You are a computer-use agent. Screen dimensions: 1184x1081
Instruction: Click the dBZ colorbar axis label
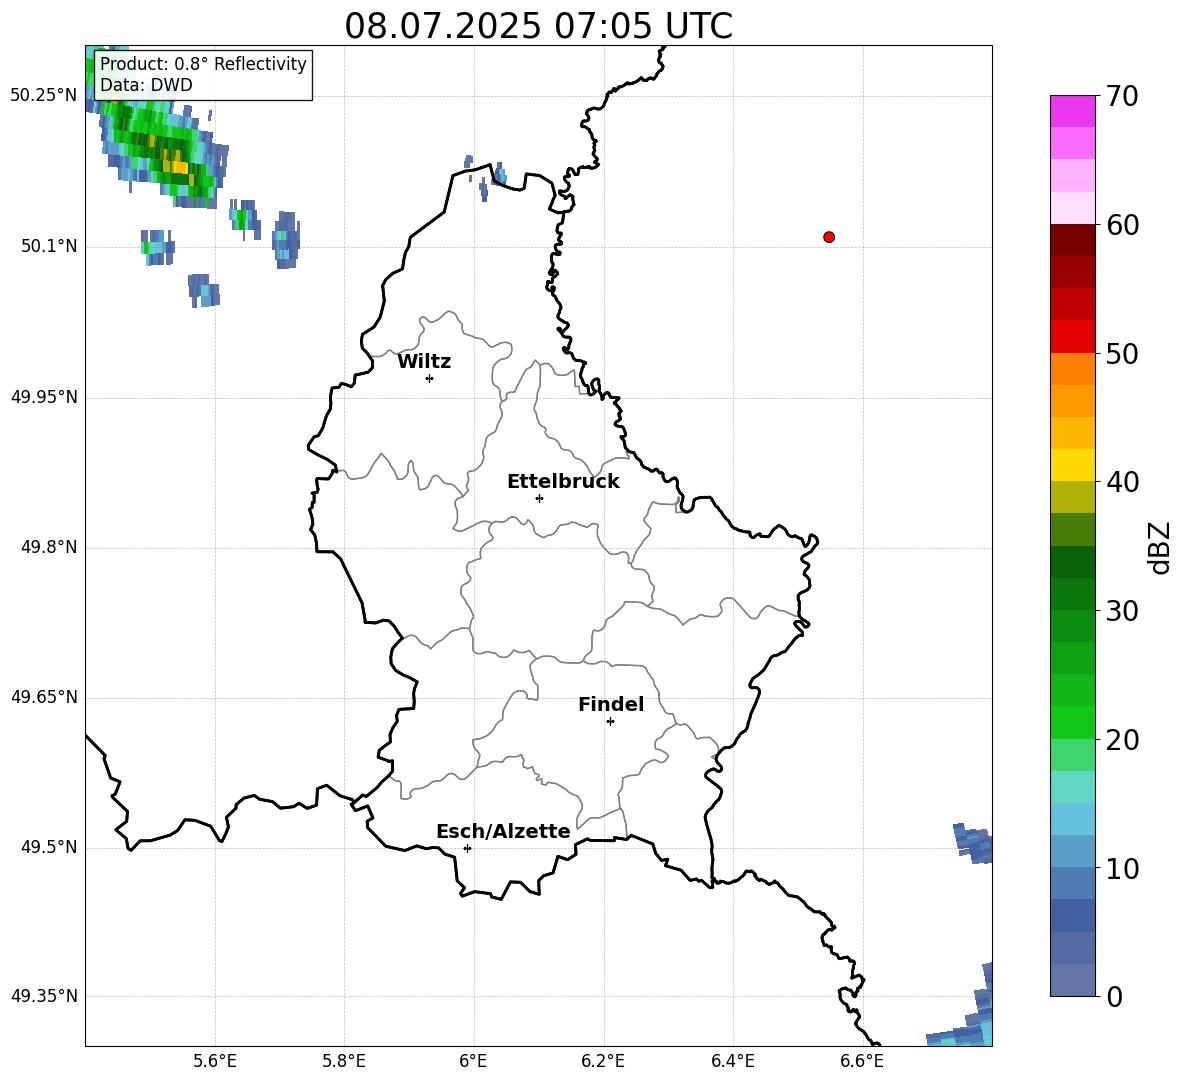click(1158, 547)
